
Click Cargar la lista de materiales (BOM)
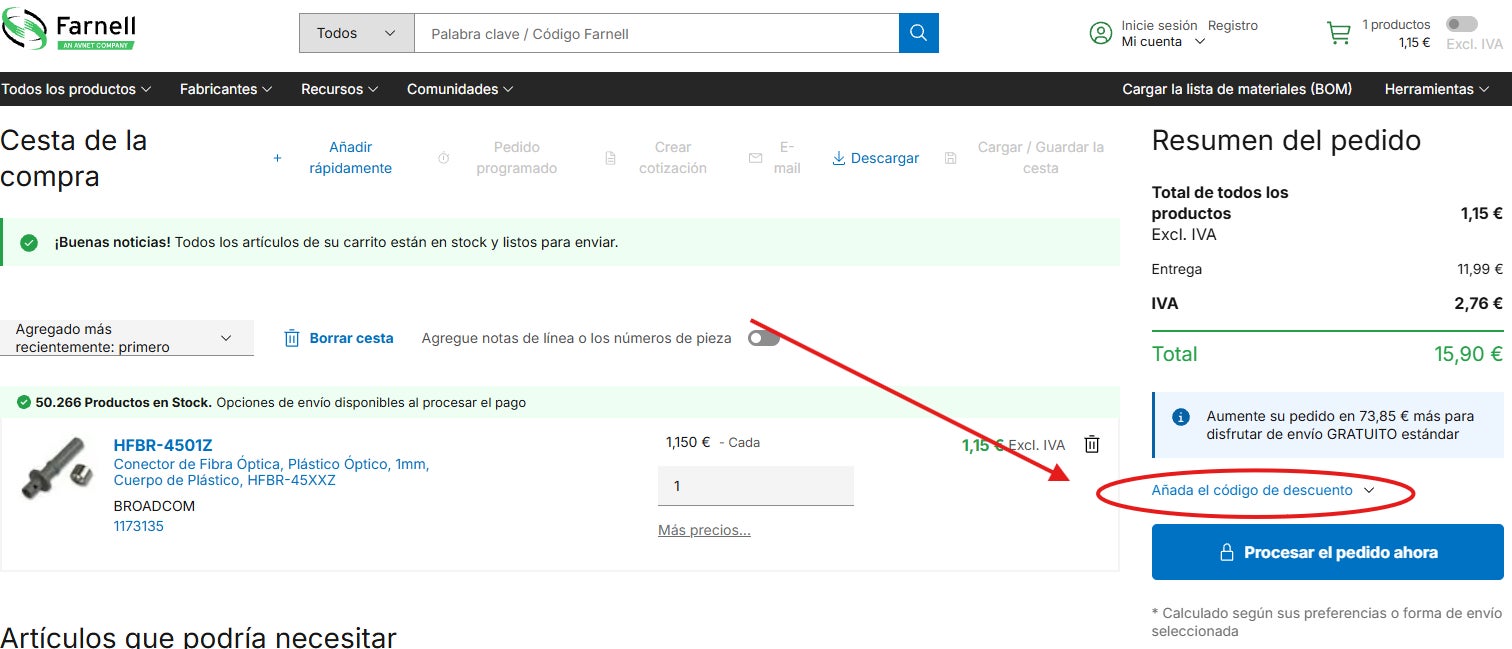click(1237, 89)
